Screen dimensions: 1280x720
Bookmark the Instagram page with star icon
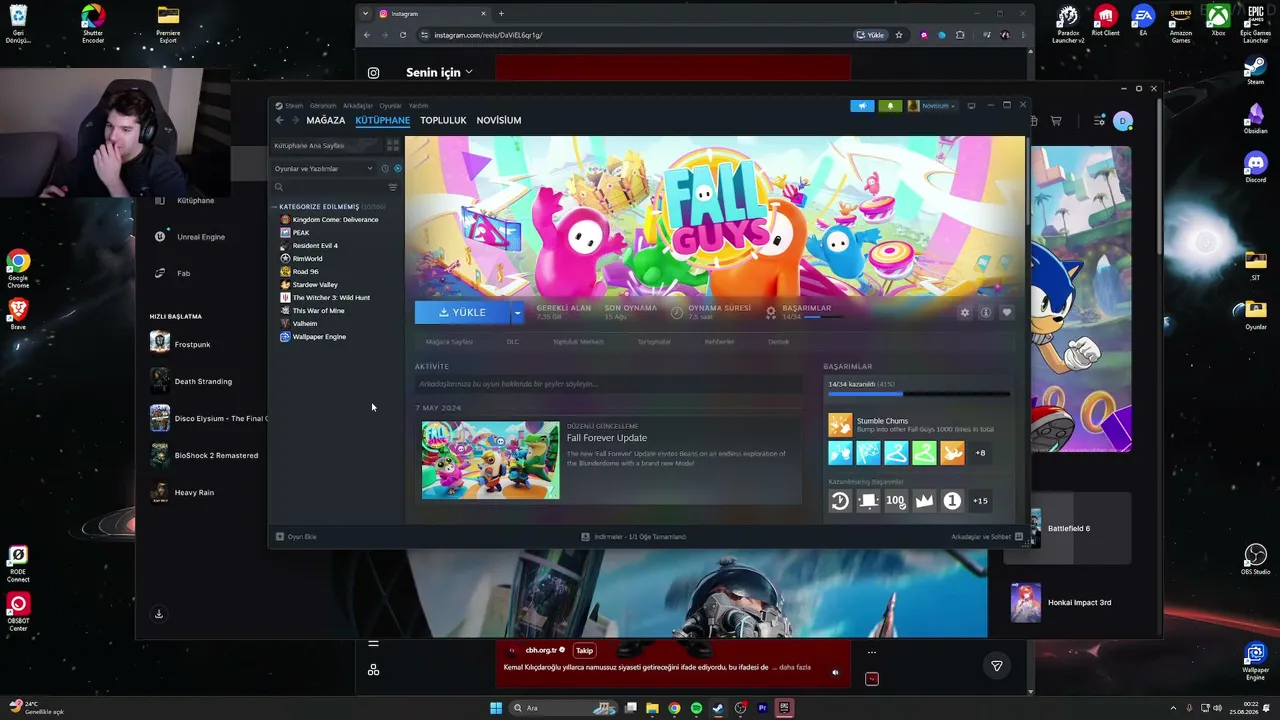[899, 35]
